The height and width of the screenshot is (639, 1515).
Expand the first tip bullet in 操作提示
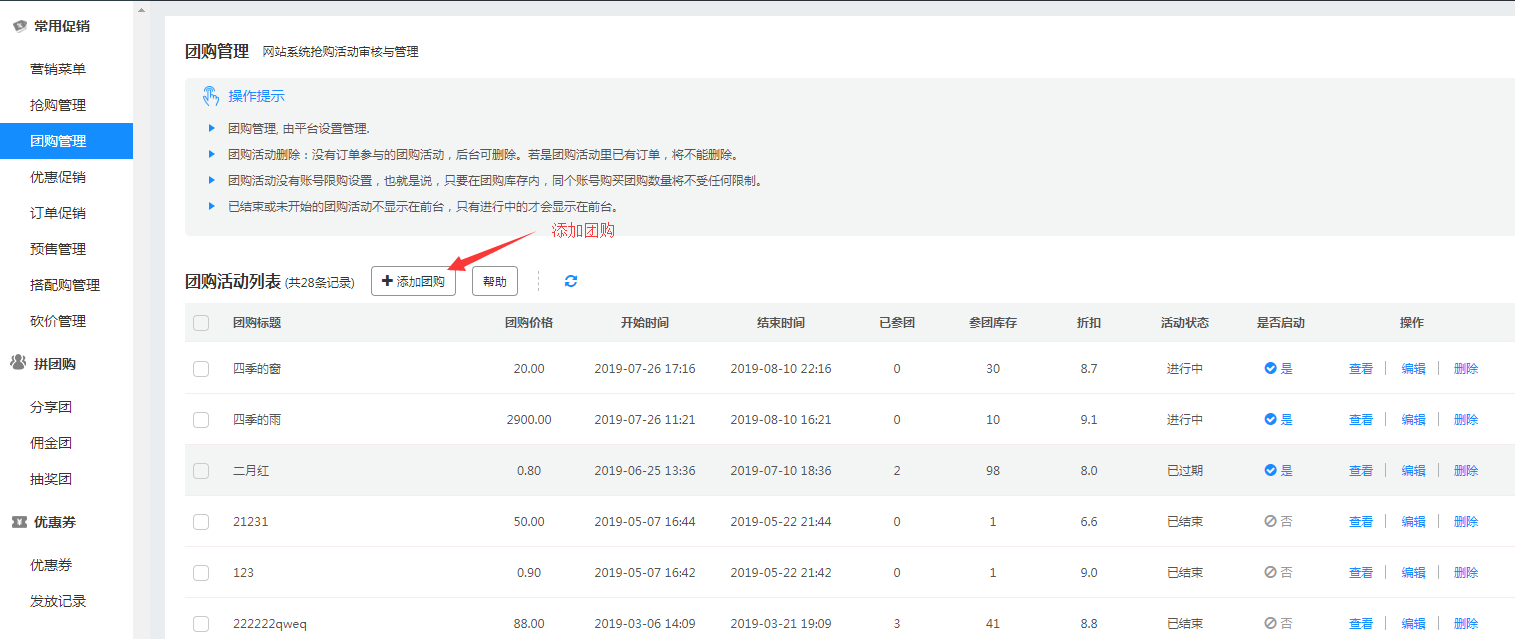[x=211, y=128]
